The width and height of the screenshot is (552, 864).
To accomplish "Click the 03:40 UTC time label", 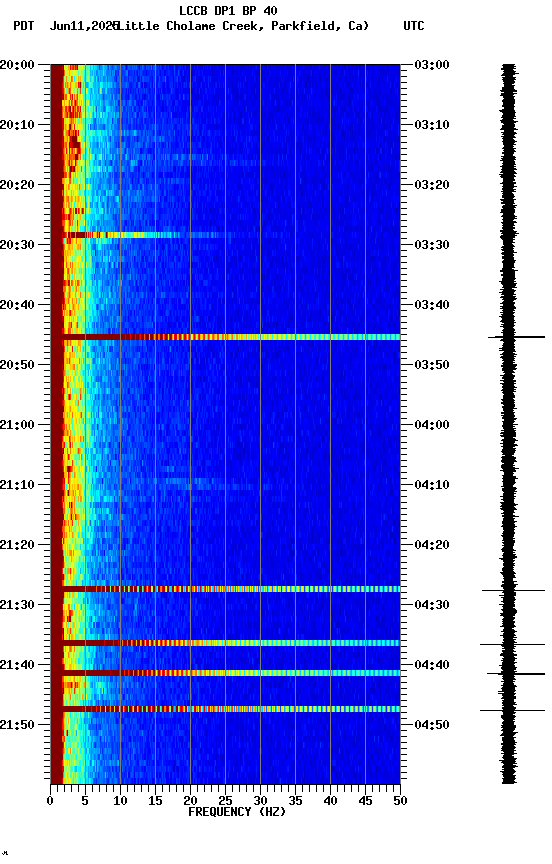I will pos(432,305).
